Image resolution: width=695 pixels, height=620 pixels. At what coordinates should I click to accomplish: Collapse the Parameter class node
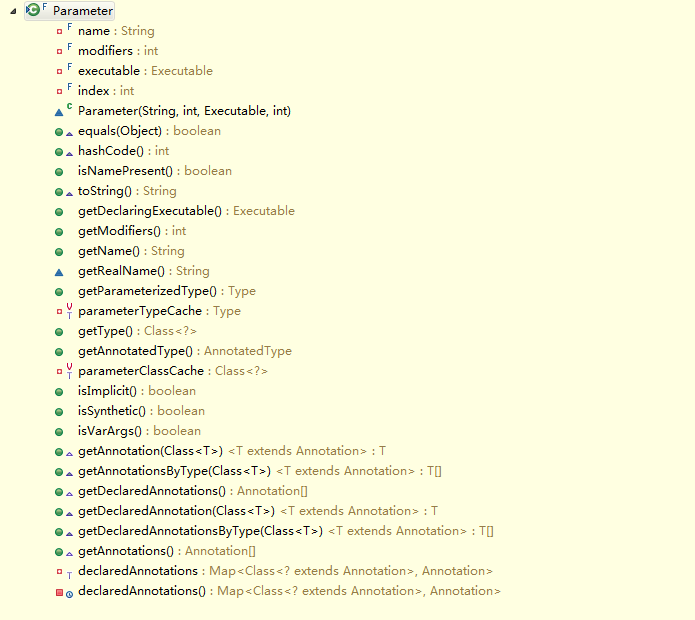point(13,11)
